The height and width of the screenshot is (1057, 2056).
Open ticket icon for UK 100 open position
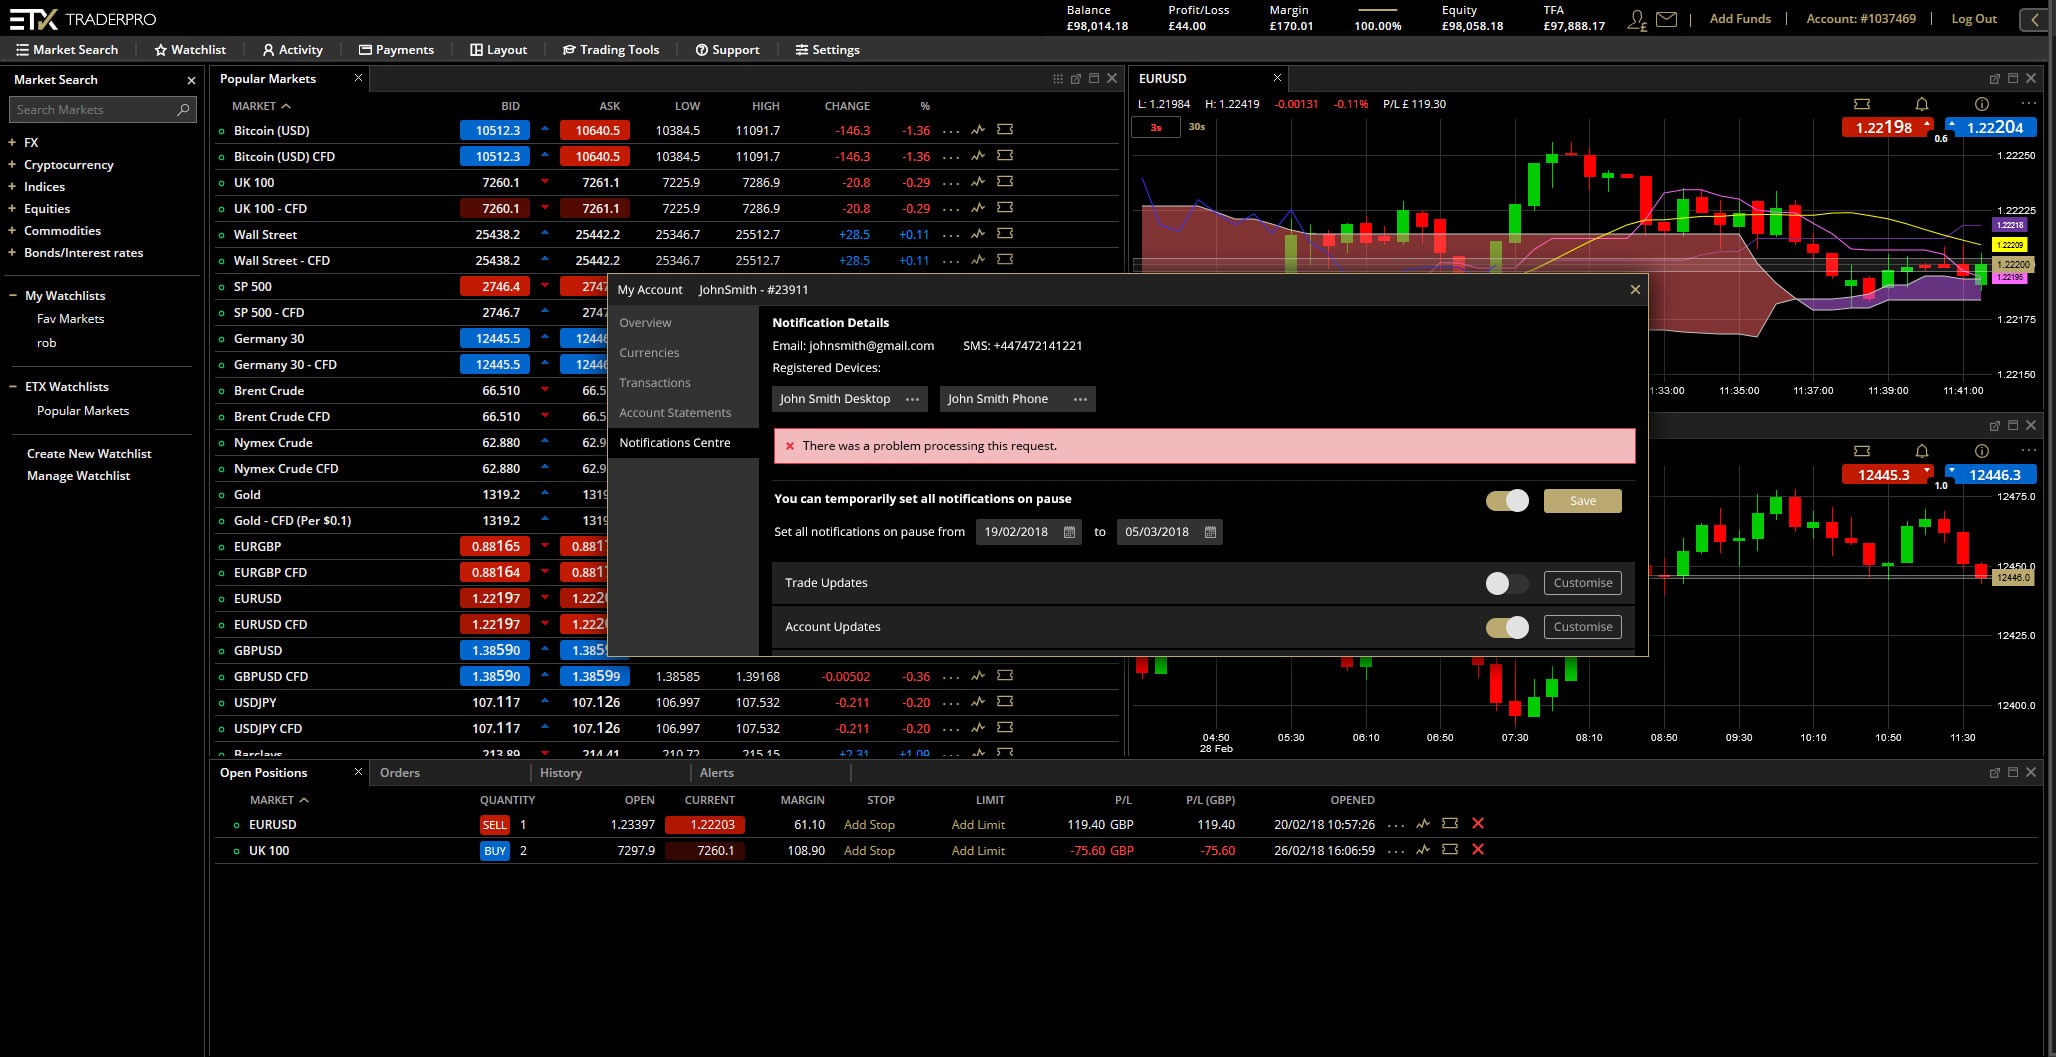click(x=1450, y=850)
